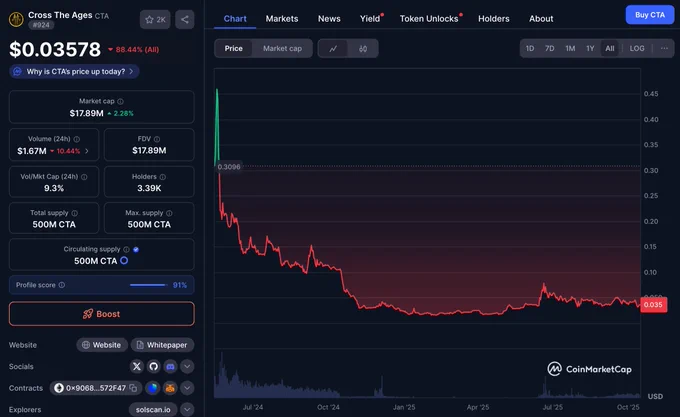Screen dimensions: 680x417
Task: Open the Holders tab
Action: (494, 19)
